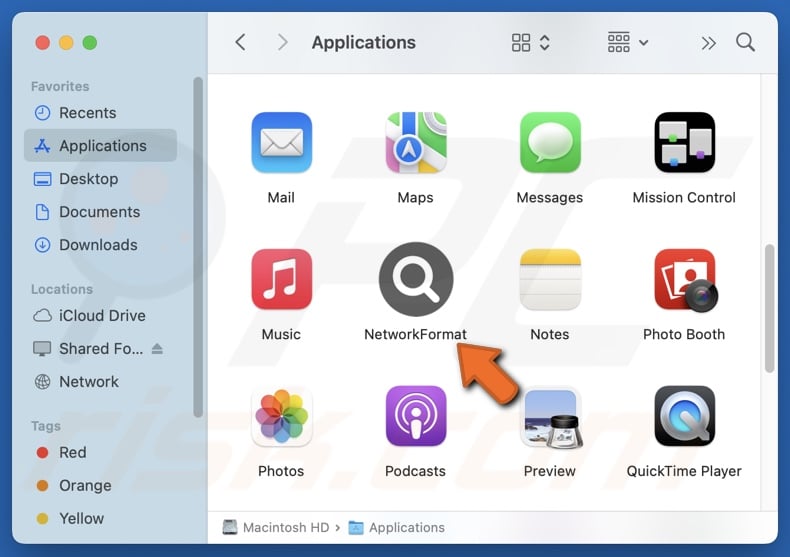Go forward with the right chevron

(283, 42)
